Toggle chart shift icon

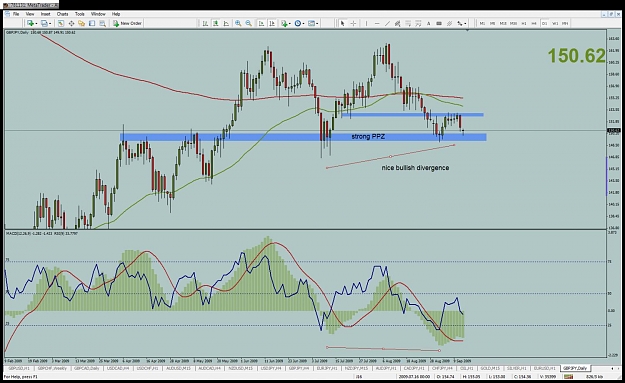coord(272,24)
